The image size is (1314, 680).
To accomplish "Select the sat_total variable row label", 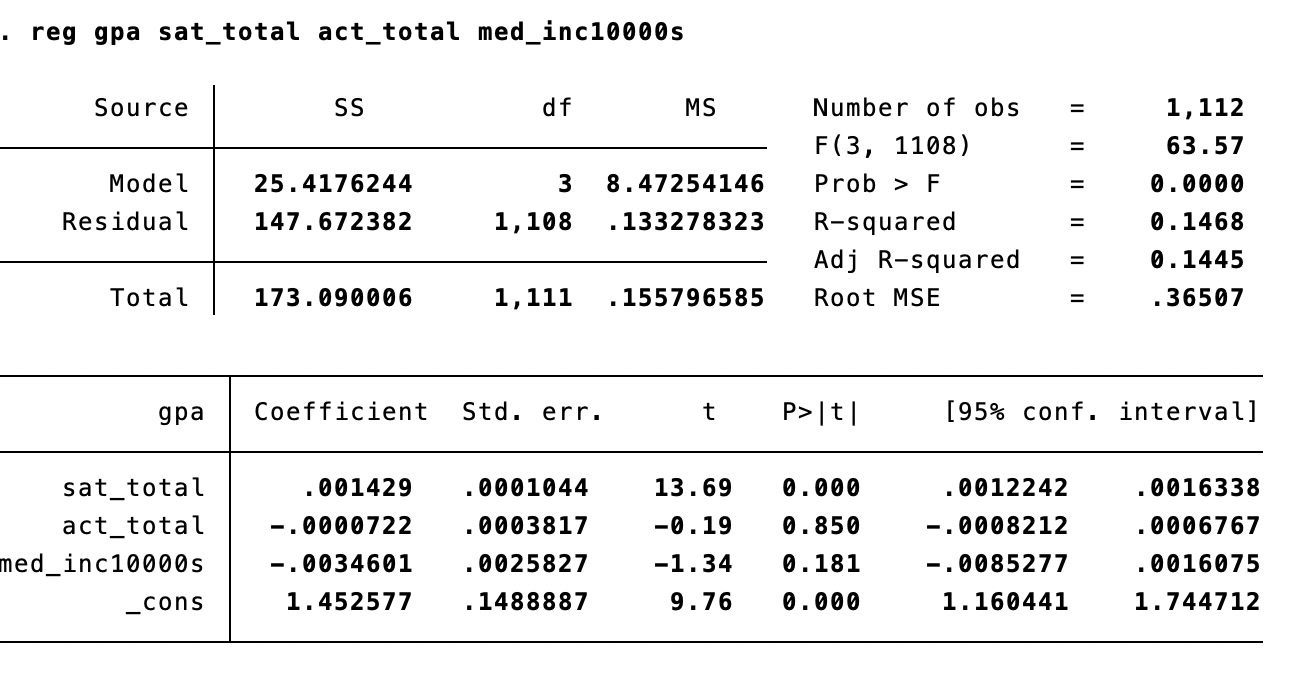I will tap(133, 488).
